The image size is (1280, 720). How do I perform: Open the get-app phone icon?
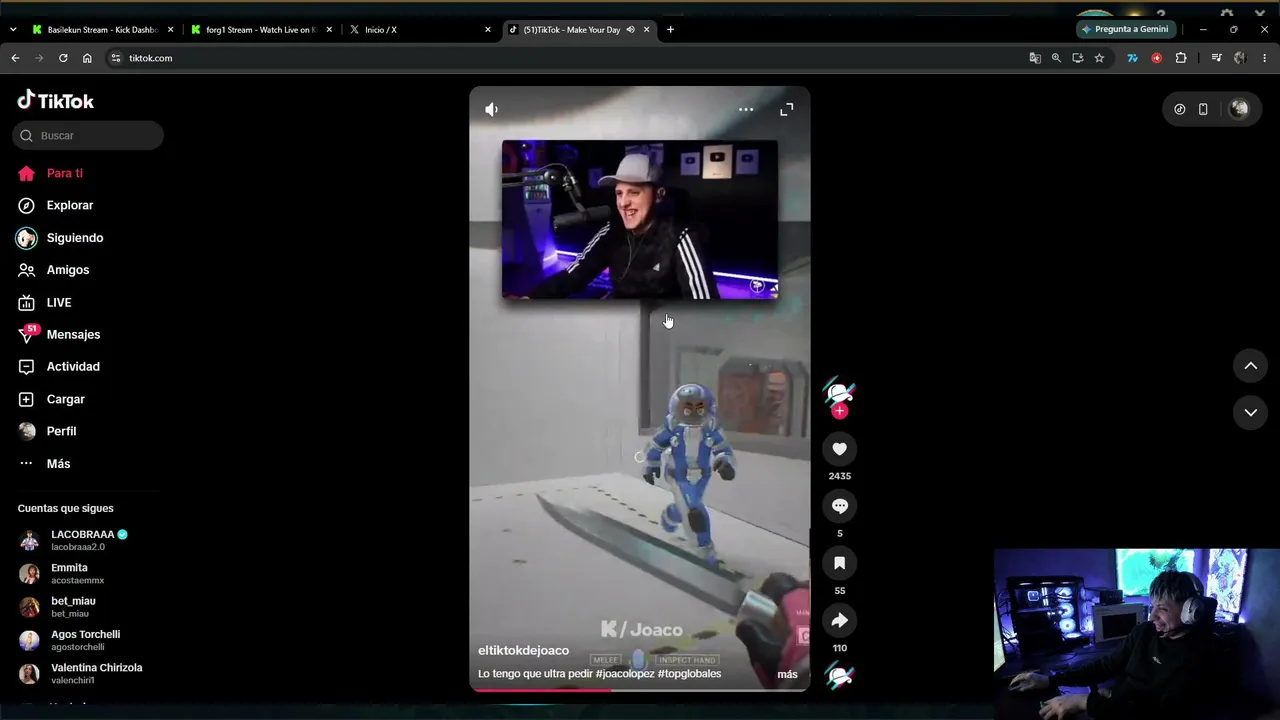(x=1203, y=109)
